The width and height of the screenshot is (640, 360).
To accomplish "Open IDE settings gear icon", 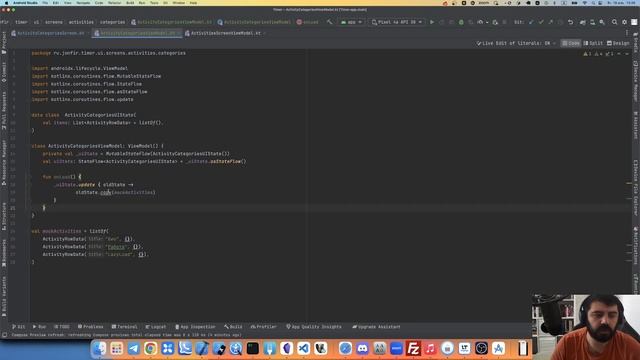I will pyautogui.click(x=624, y=22).
